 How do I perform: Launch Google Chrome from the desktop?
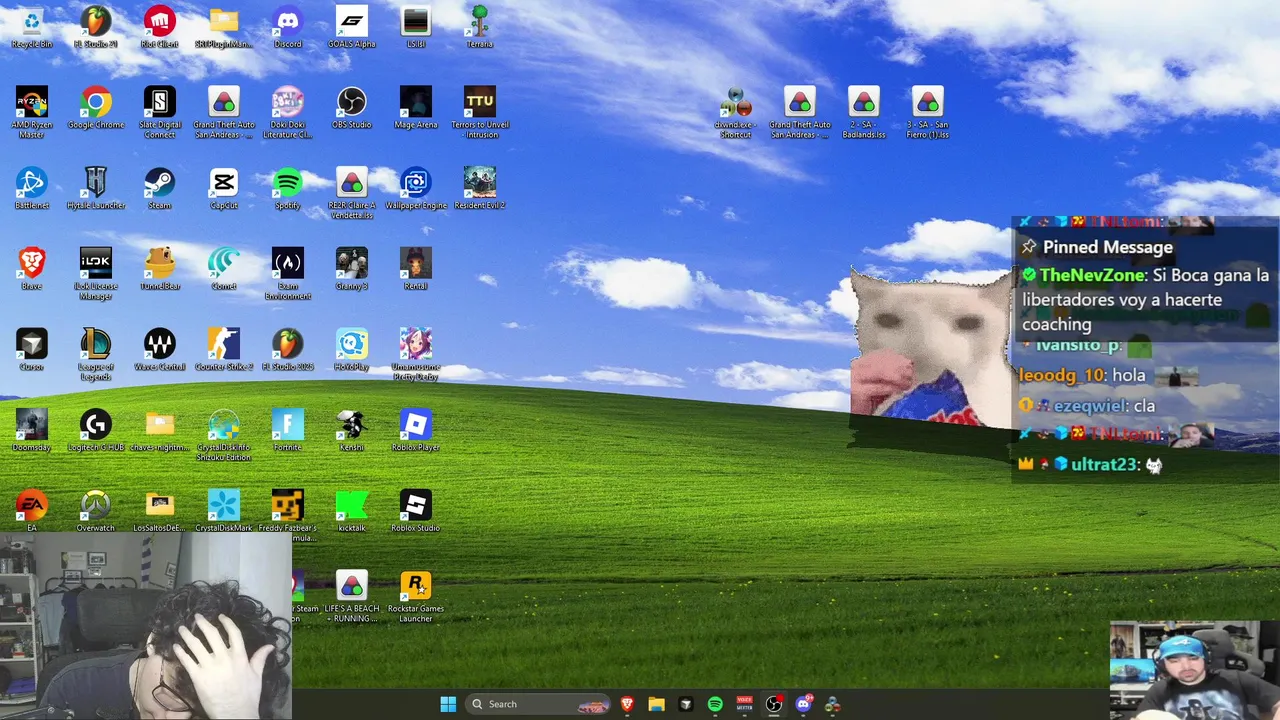pyautogui.click(x=96, y=108)
